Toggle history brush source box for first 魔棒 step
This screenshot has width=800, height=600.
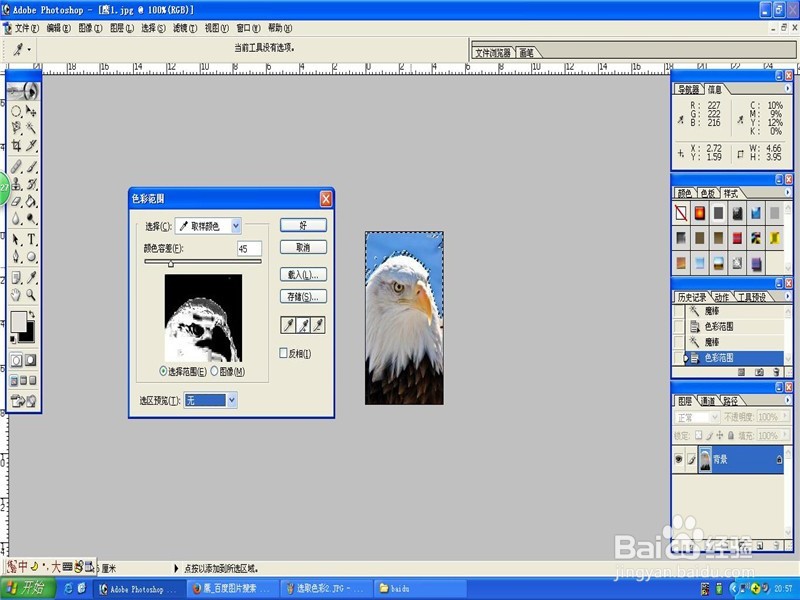tap(679, 311)
